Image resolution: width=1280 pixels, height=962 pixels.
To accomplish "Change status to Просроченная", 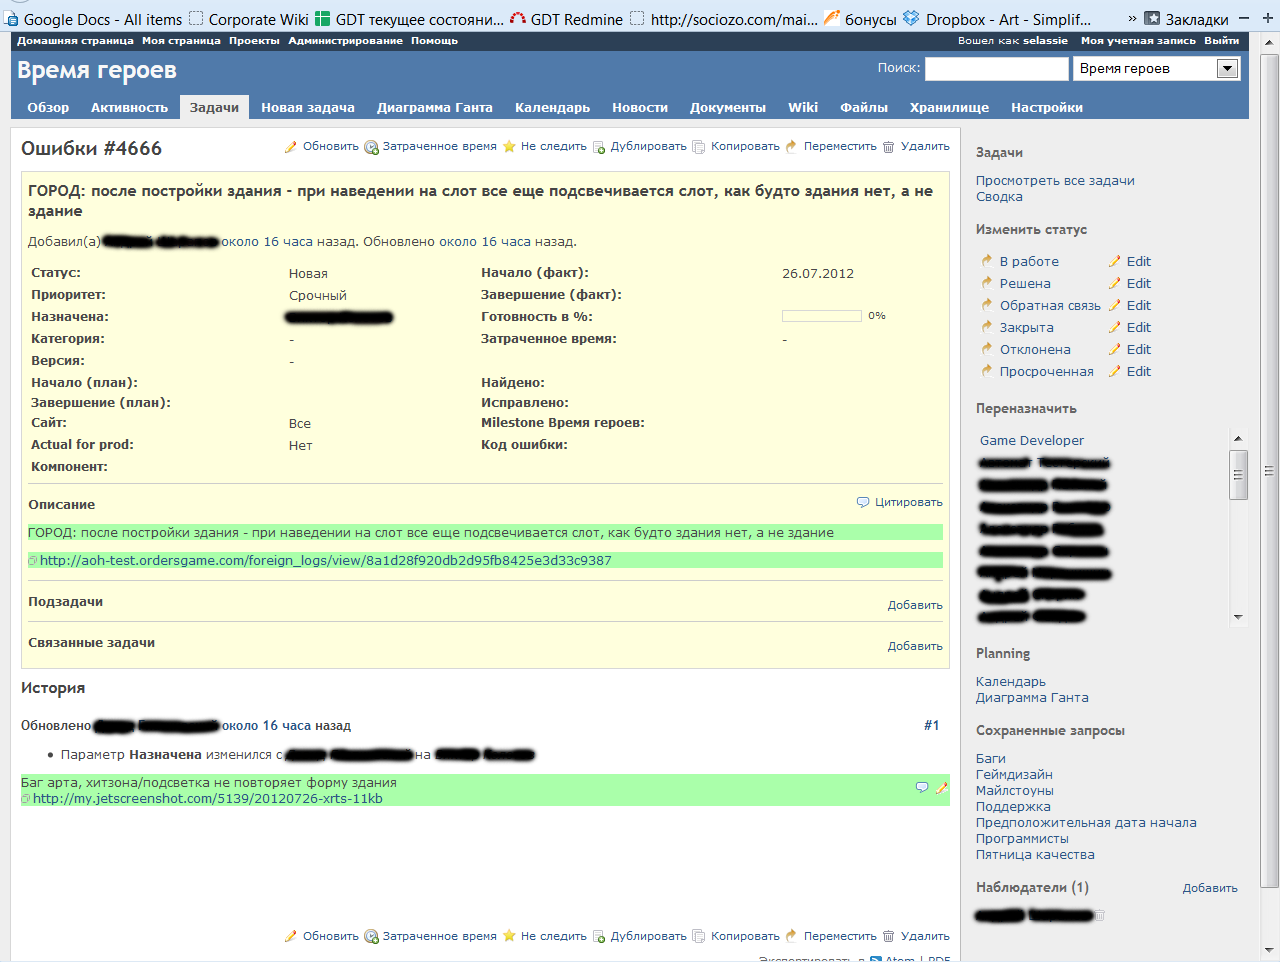I will point(1047,372).
